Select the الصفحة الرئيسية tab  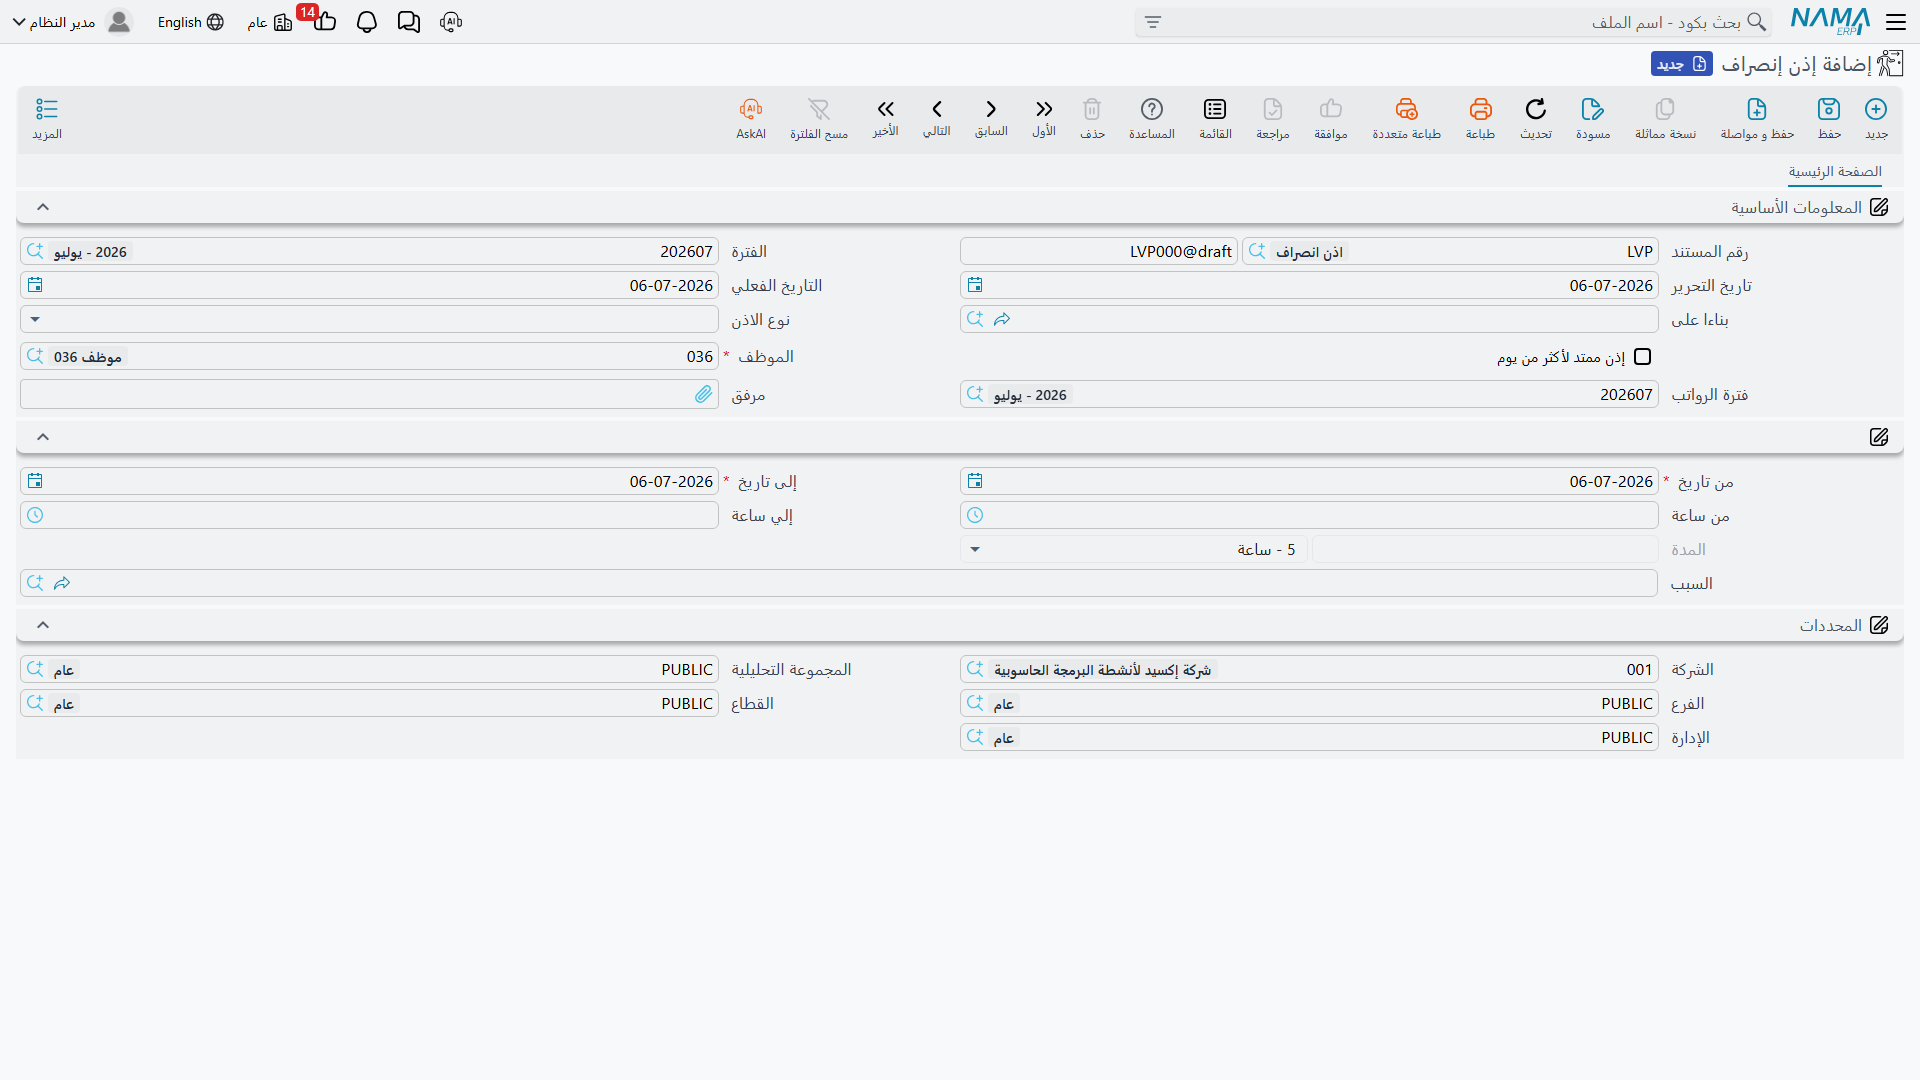[x=1835, y=172]
